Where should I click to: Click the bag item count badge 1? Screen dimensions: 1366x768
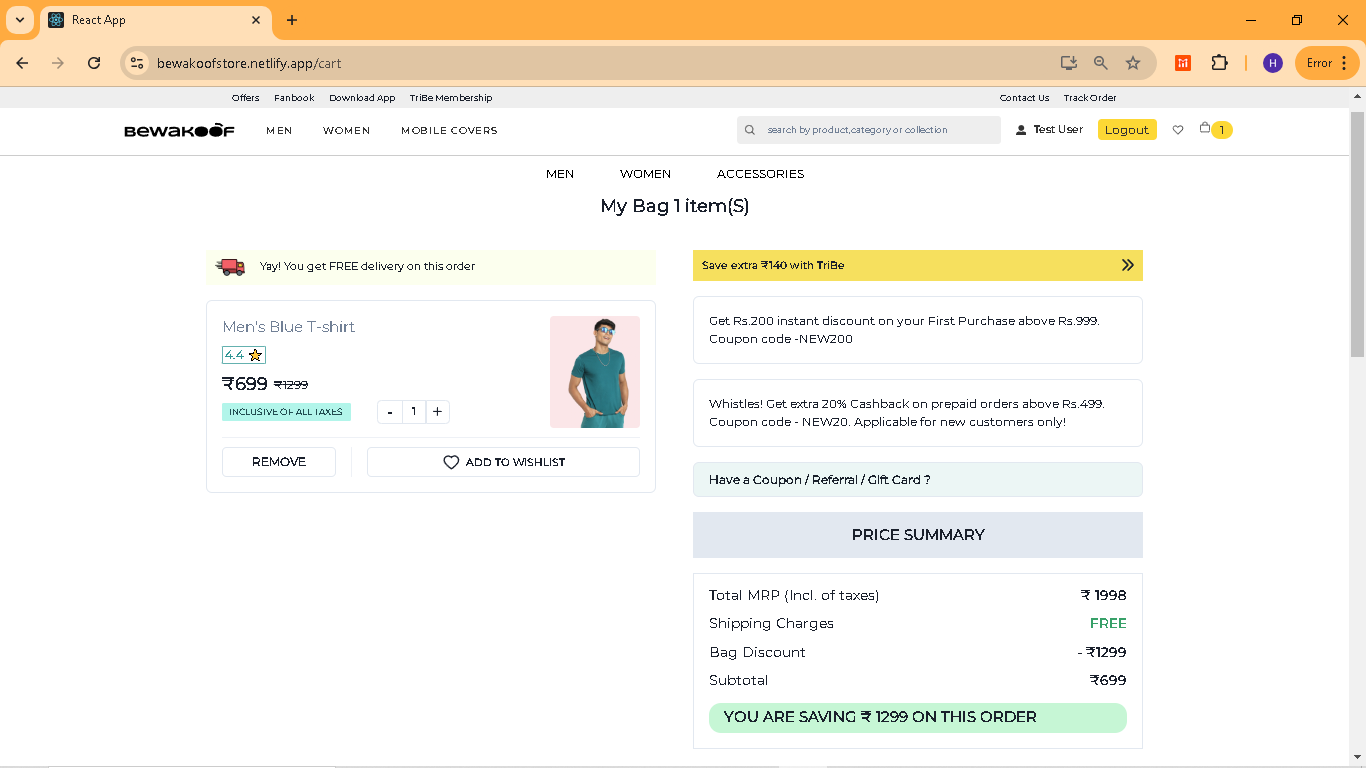coord(1221,130)
